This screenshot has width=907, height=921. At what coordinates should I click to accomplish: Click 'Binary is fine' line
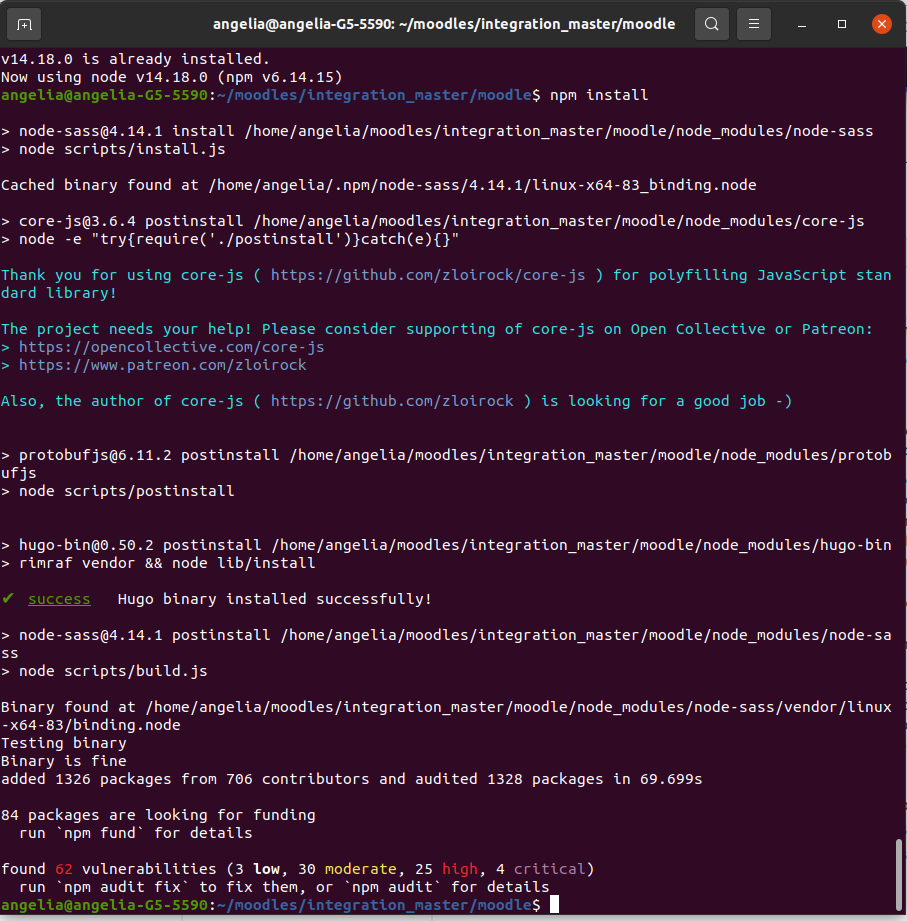(x=63, y=761)
